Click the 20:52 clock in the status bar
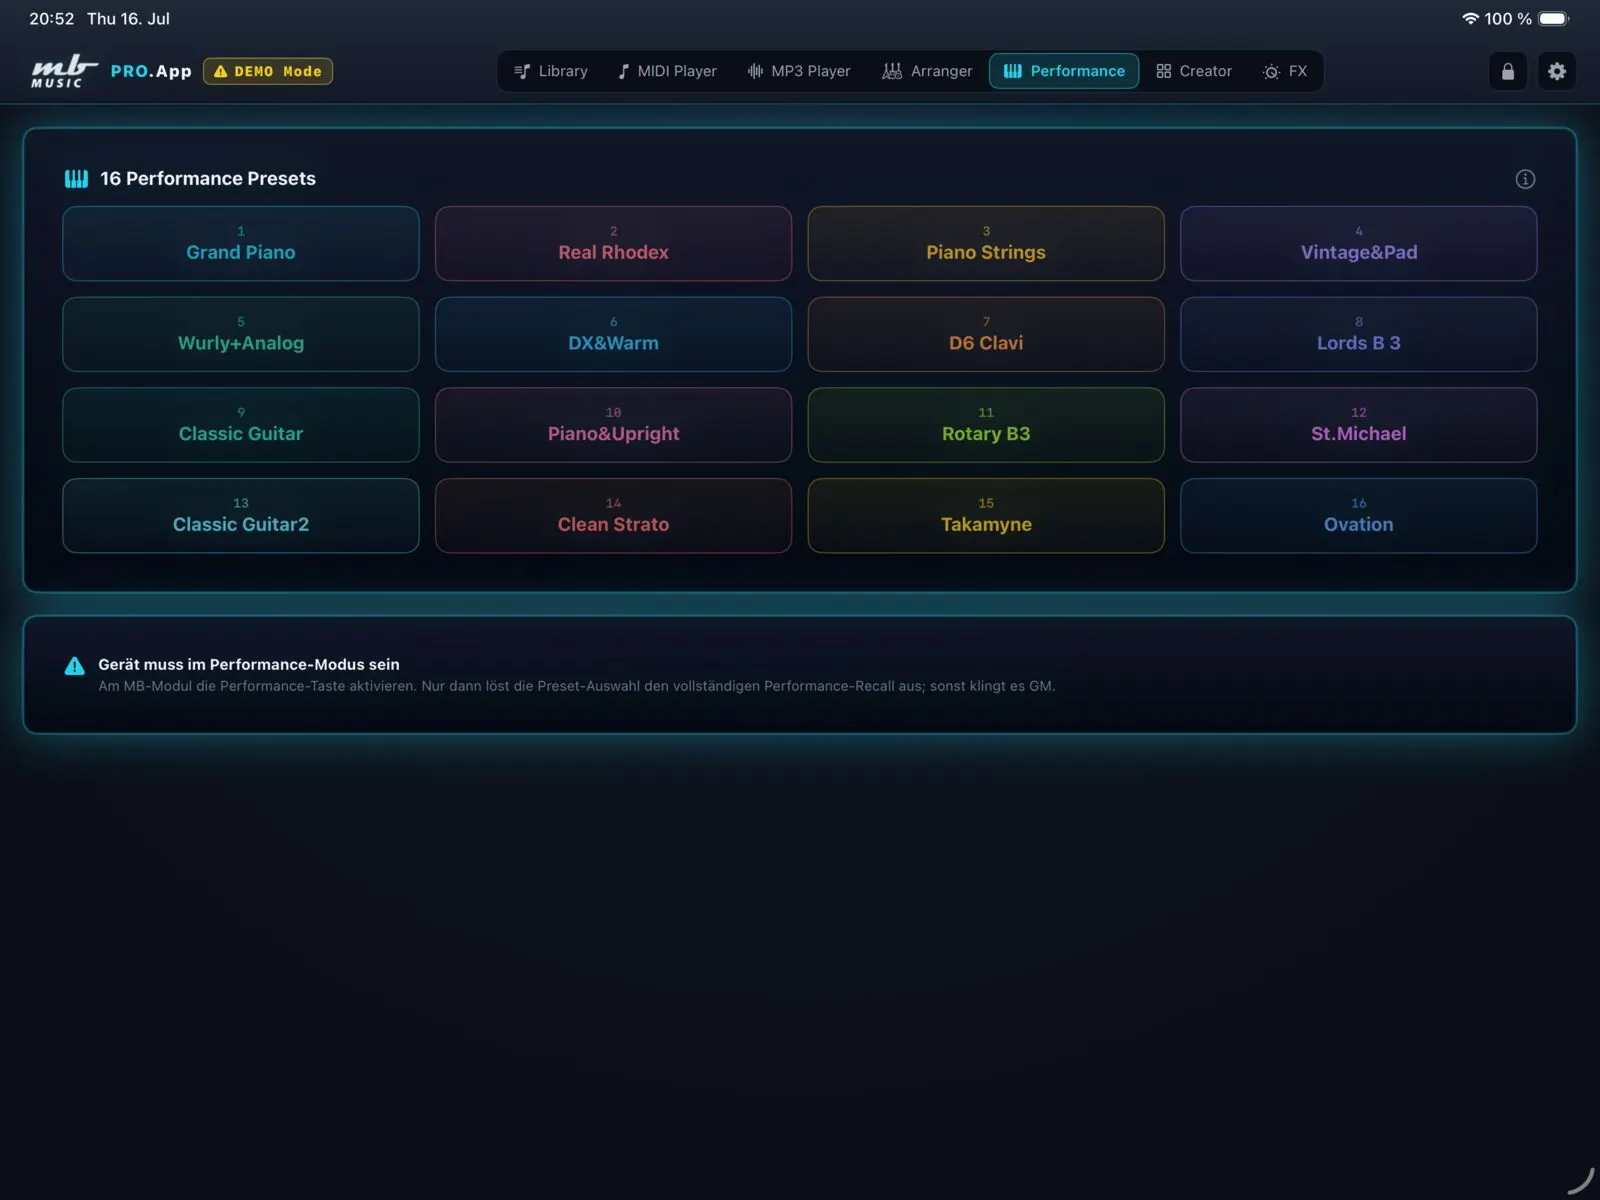 tap(52, 19)
